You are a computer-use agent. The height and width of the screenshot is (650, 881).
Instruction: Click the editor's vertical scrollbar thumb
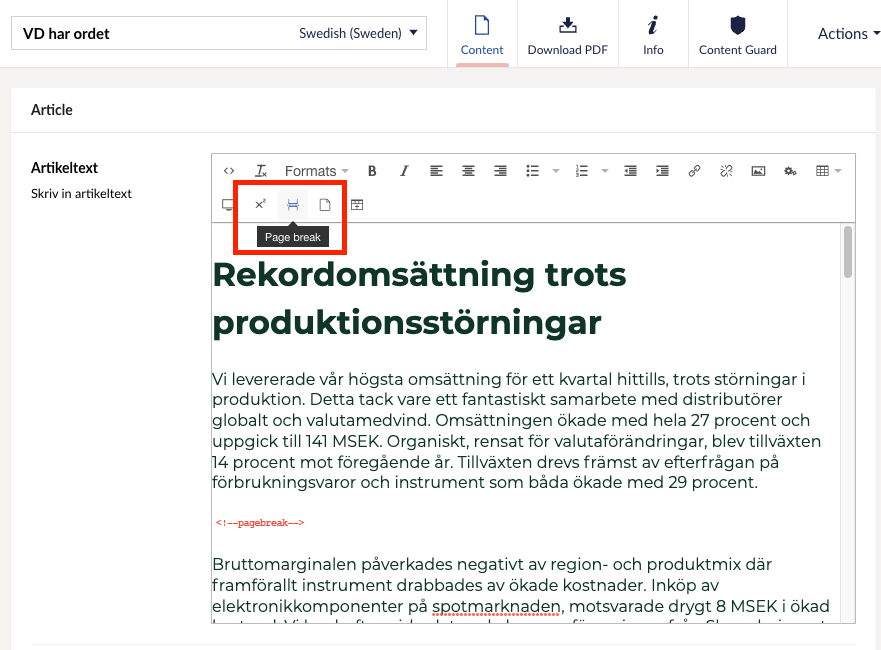(x=848, y=252)
